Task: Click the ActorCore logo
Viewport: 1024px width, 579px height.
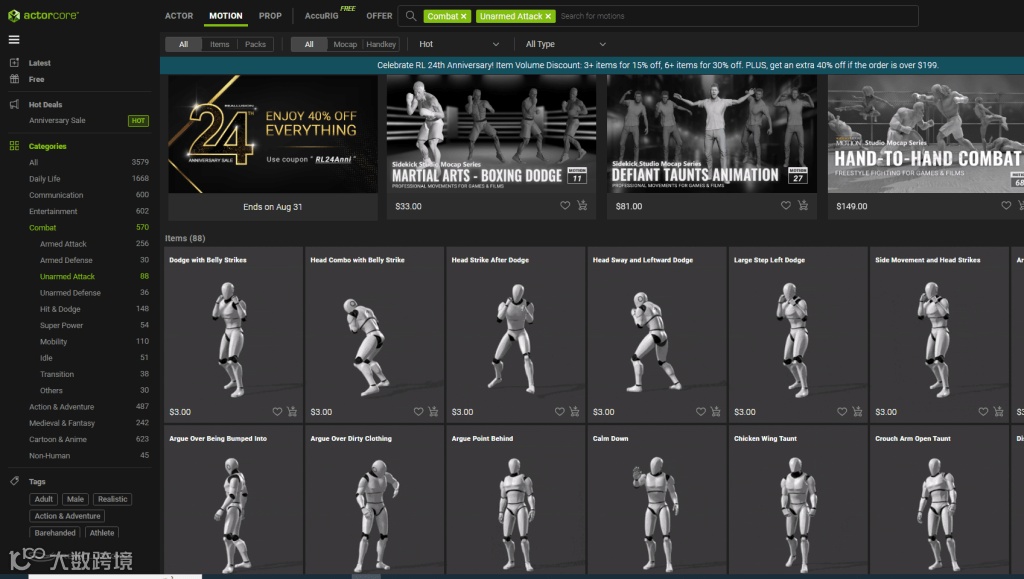Action: [x=43, y=15]
